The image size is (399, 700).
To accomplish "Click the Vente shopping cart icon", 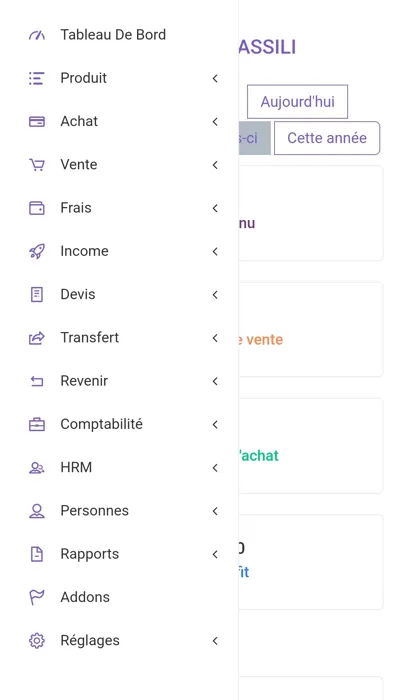I will tap(37, 165).
